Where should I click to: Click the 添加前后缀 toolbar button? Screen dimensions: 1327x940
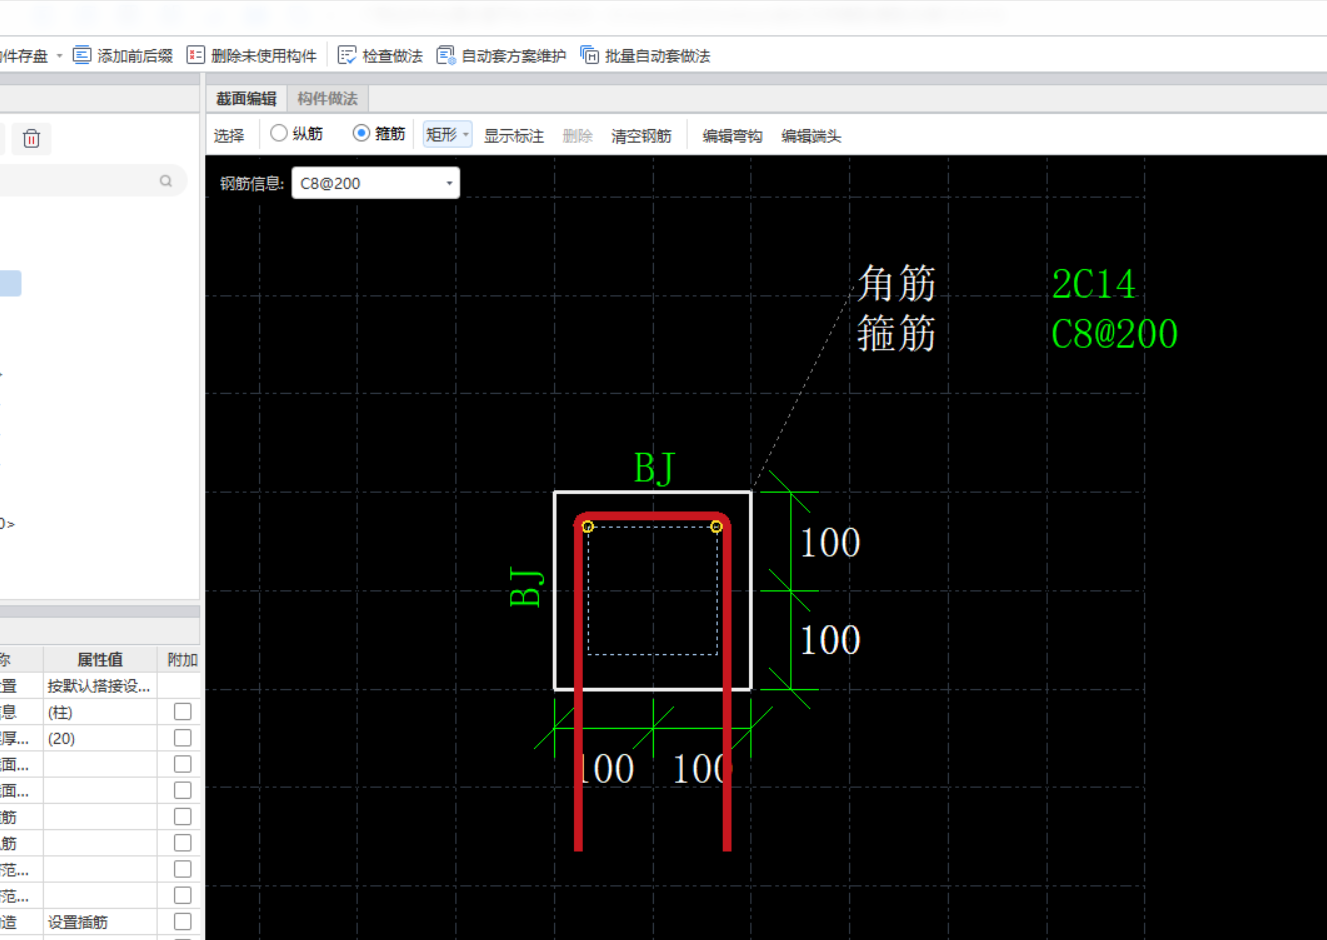click(x=123, y=56)
